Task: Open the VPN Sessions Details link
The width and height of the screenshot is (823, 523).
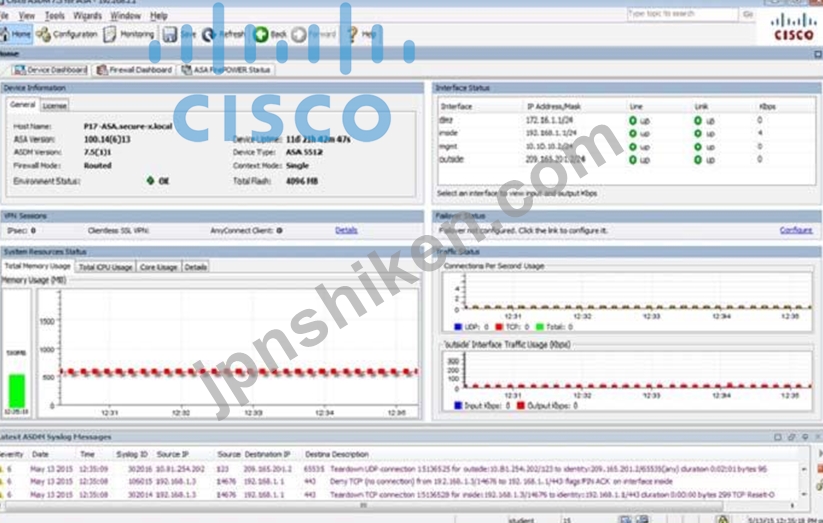Action: (x=346, y=230)
